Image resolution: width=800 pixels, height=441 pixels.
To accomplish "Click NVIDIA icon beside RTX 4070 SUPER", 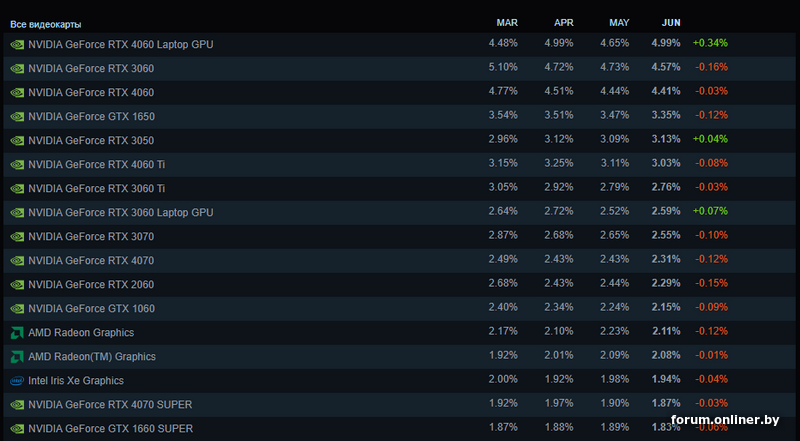I will 17,405.
